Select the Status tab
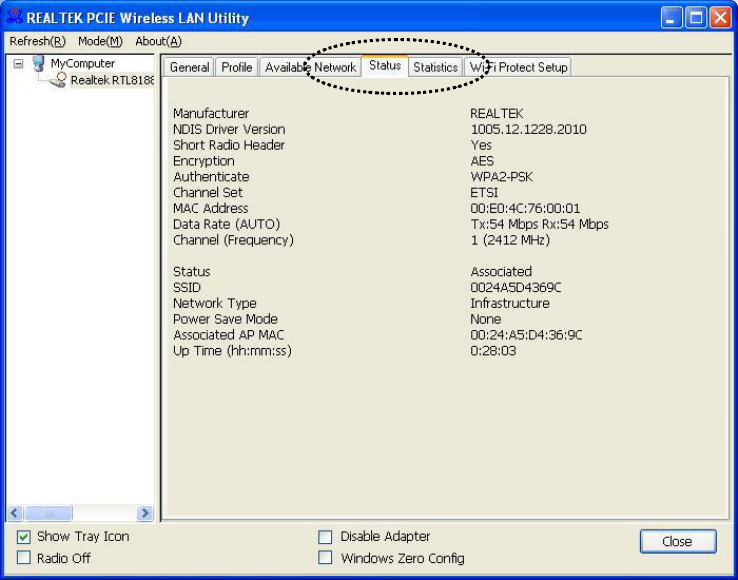 [385, 65]
